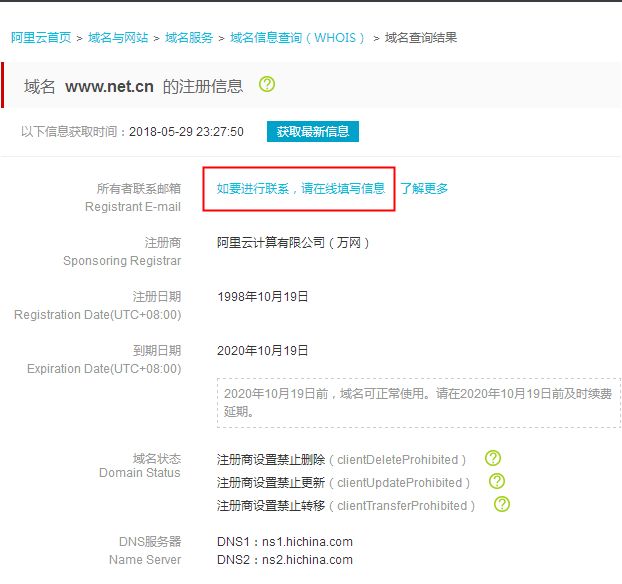The height and width of the screenshot is (584, 622).
Task: Click the help icon beside the www.net.cn heading
Action: coord(267,85)
